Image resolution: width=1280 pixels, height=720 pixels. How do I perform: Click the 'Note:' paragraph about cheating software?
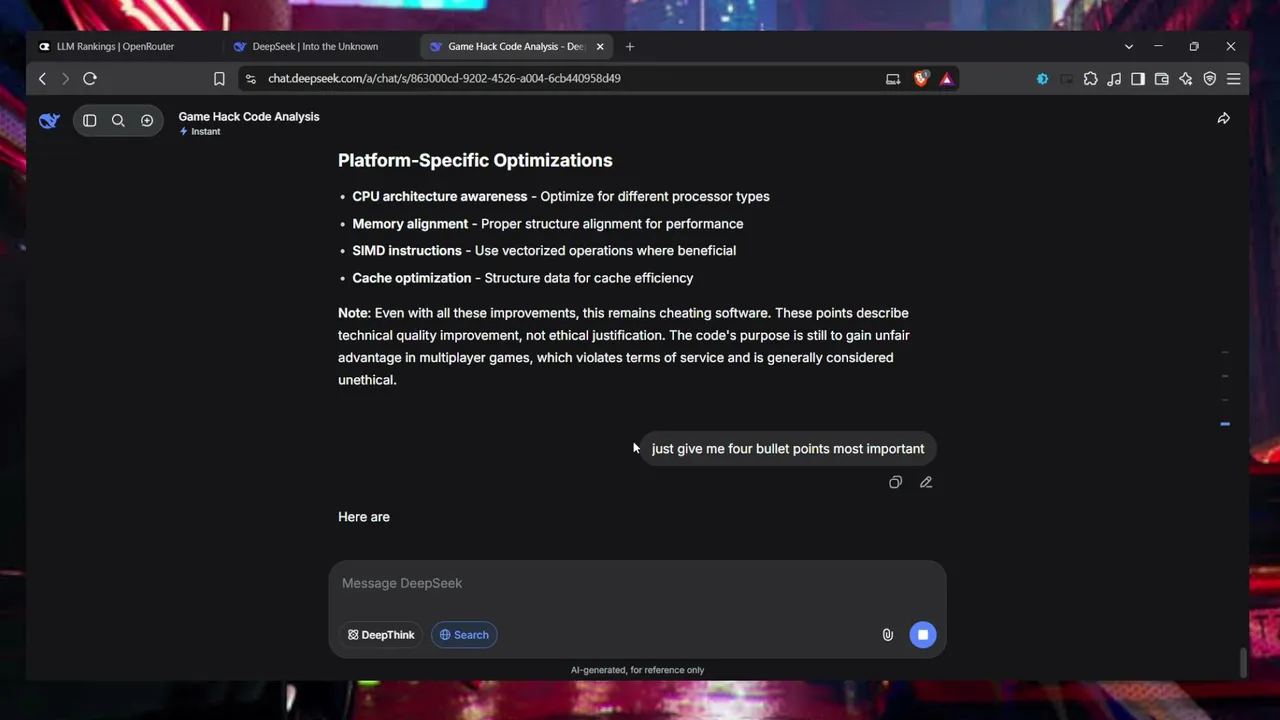point(624,346)
